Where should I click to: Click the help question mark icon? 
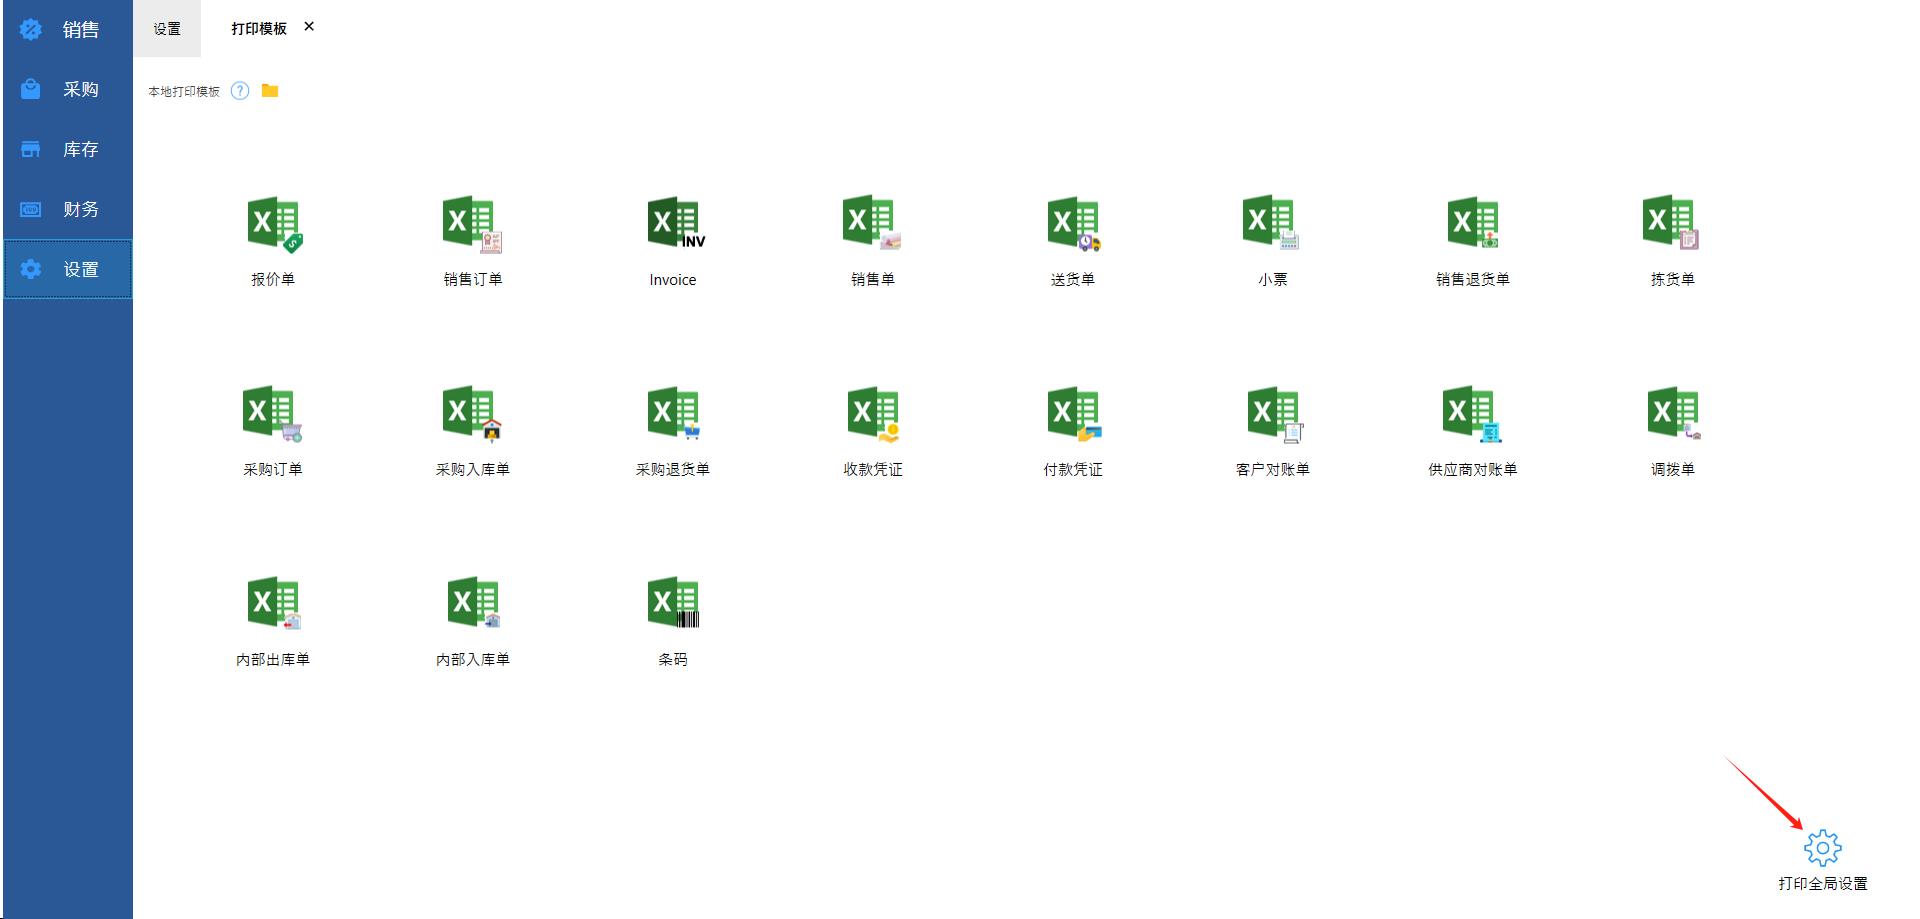click(240, 91)
